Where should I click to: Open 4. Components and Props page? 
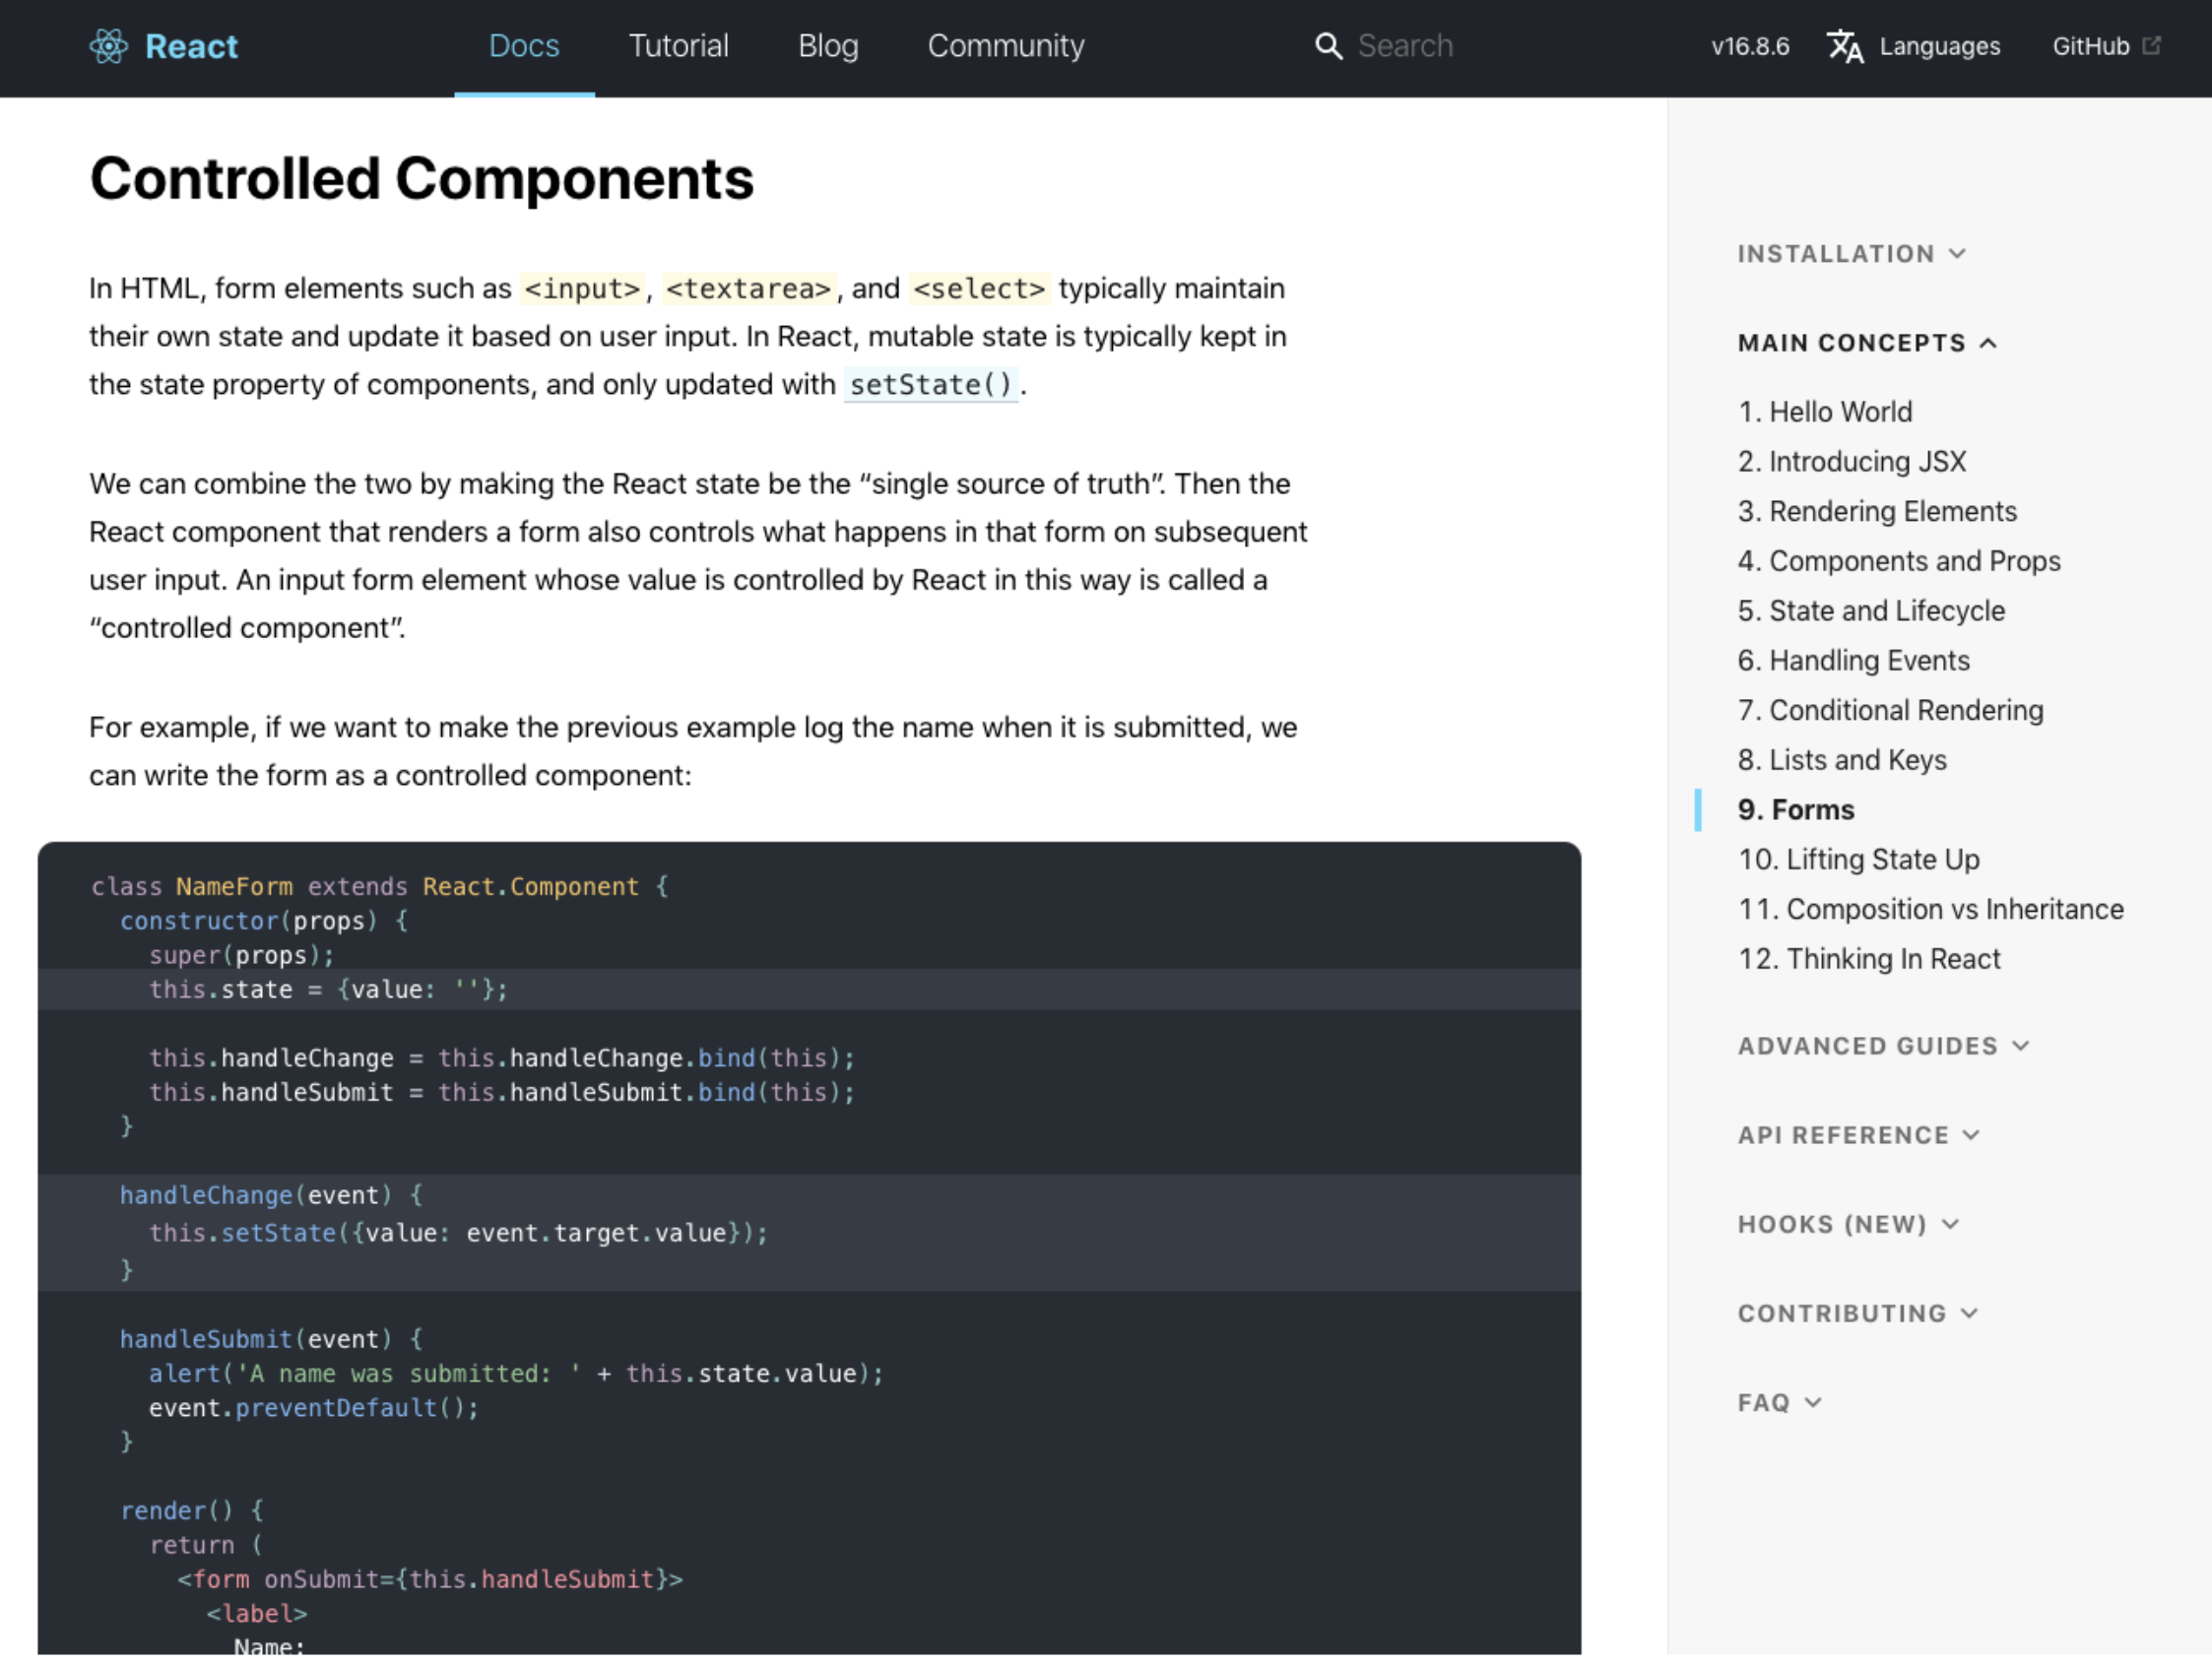click(1899, 561)
